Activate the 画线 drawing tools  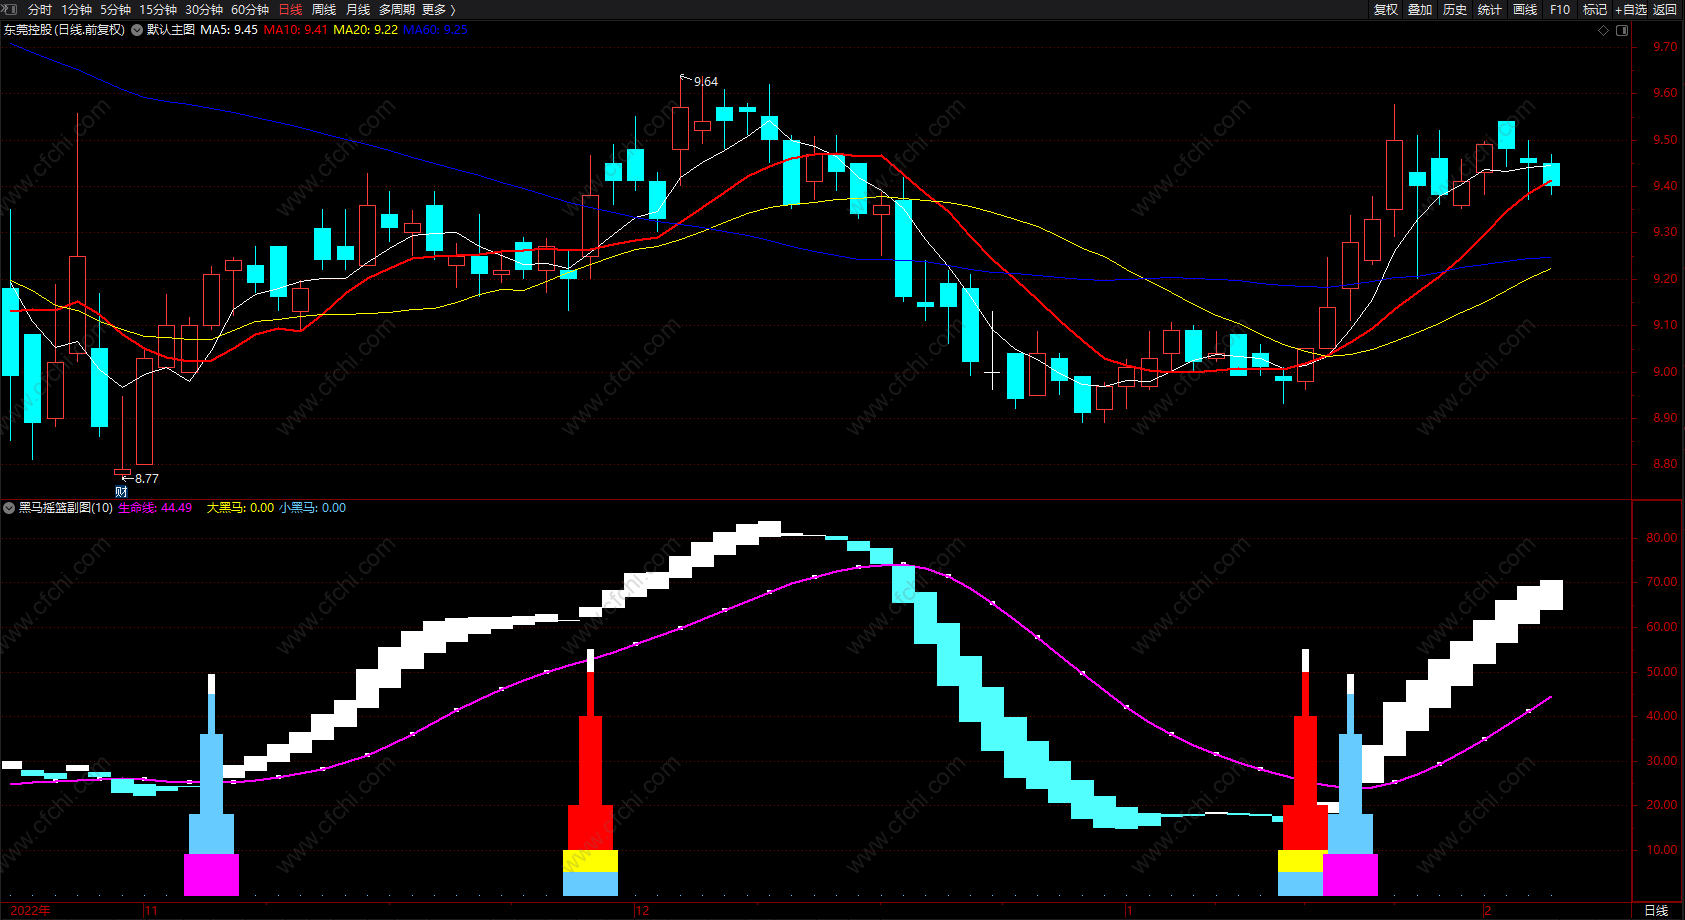pos(1525,9)
